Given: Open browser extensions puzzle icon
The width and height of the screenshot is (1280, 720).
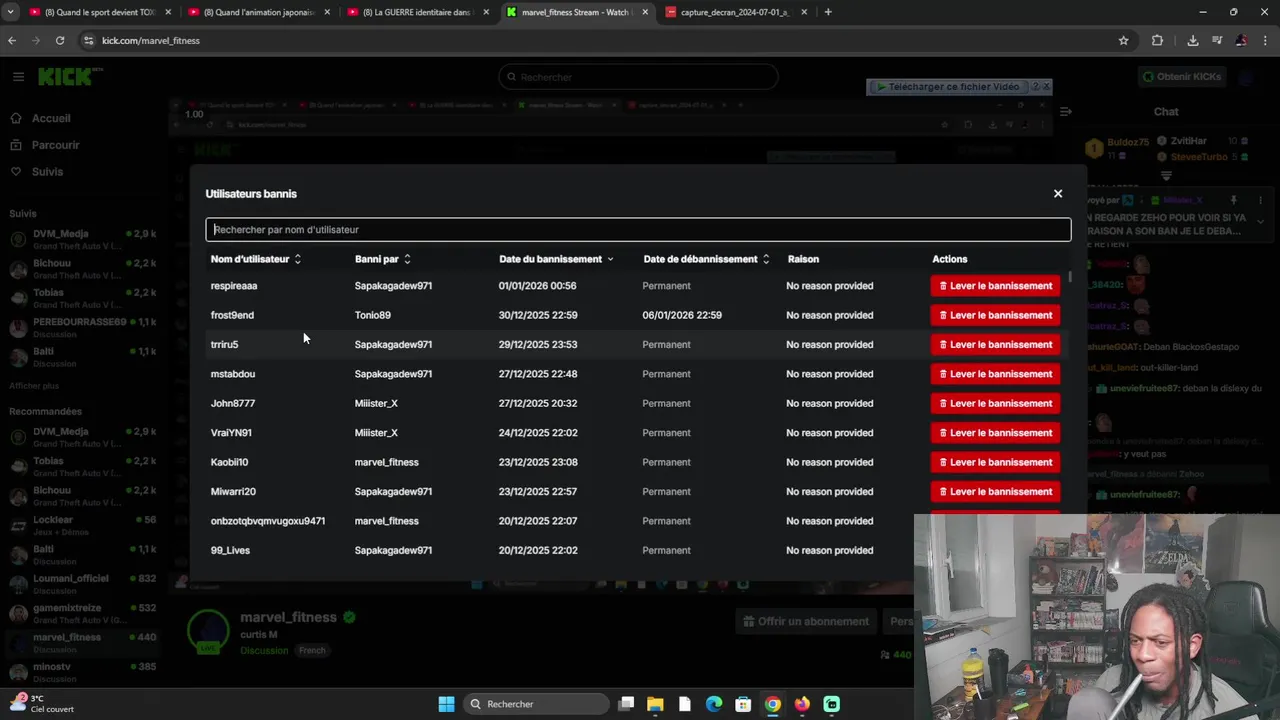Looking at the screenshot, I should [x=1157, y=41].
